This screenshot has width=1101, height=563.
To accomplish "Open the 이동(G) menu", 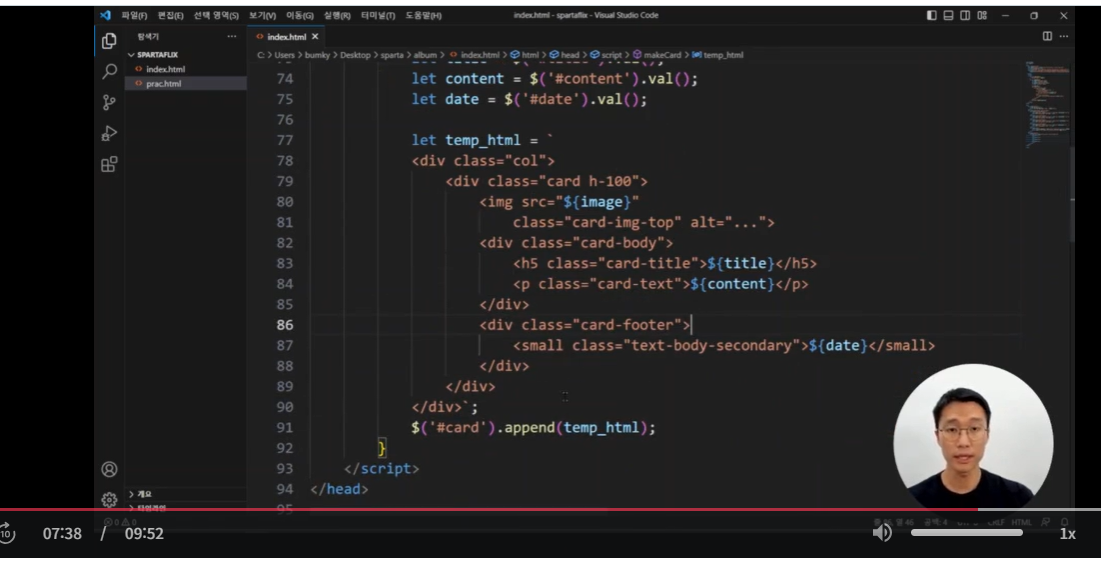I will coord(299,15).
